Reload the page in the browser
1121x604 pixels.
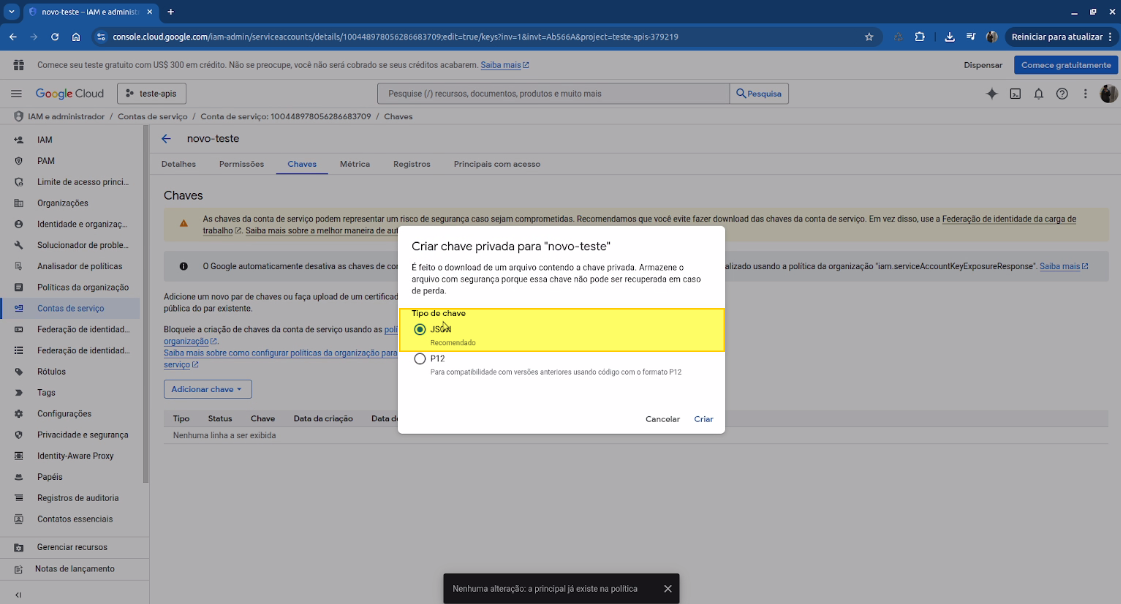coord(55,36)
